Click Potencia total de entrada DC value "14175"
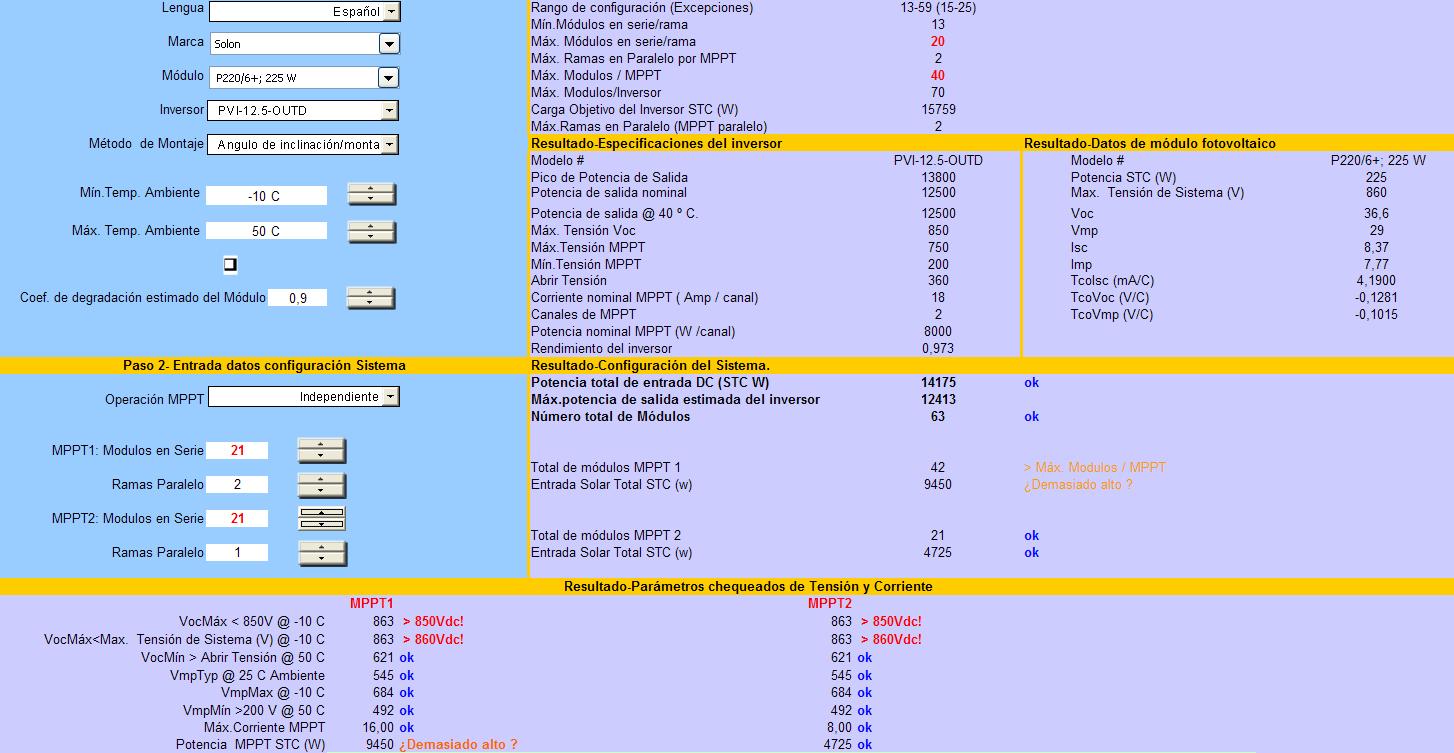Screen dimensions: 1454x753 [938, 383]
